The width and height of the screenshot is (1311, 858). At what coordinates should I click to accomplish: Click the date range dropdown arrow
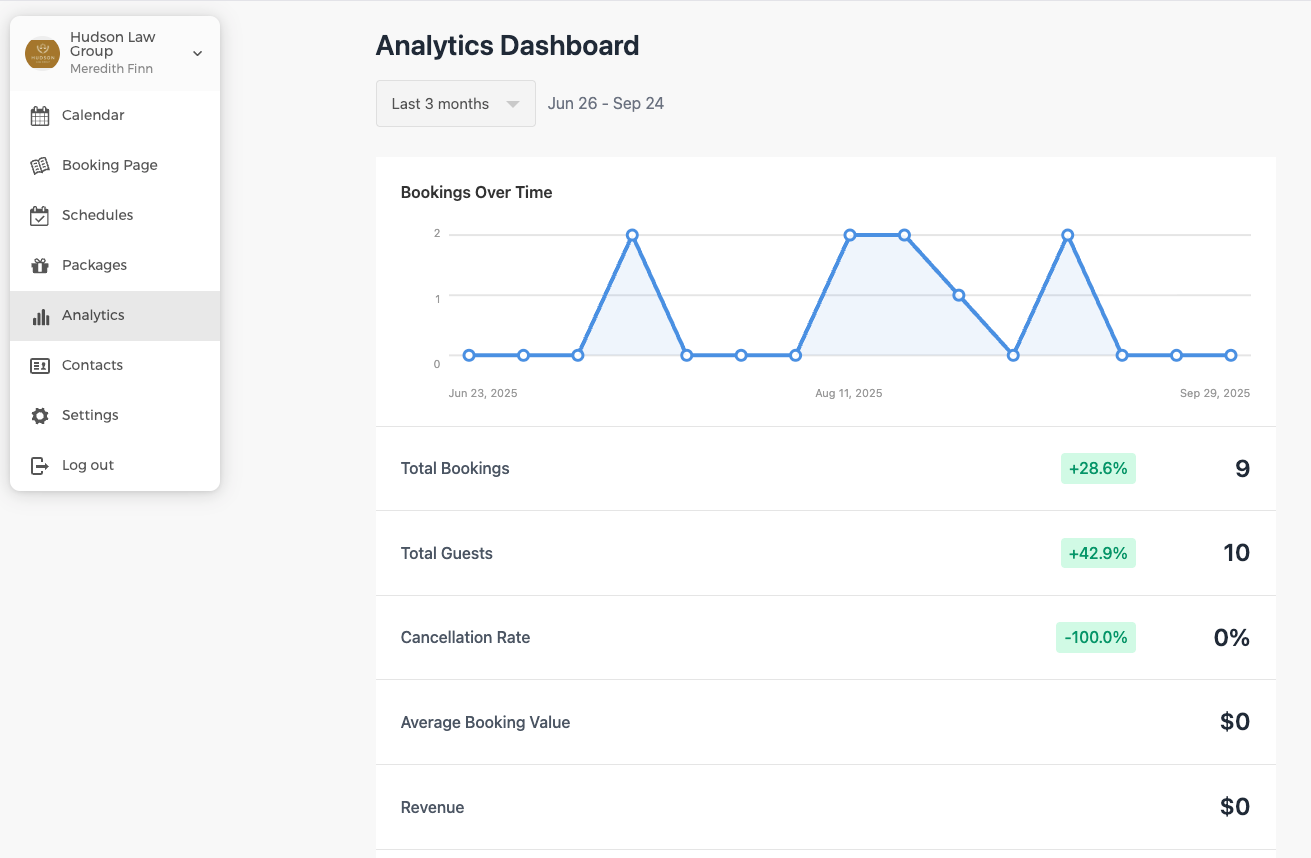pos(513,104)
